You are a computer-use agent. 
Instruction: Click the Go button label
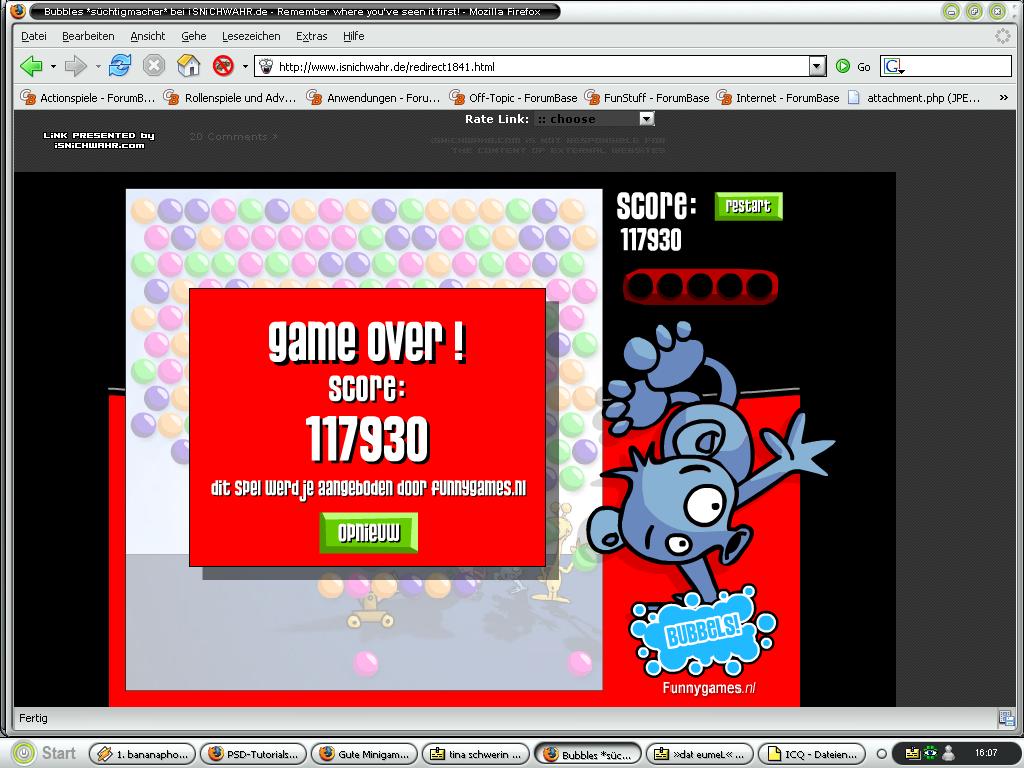click(863, 67)
